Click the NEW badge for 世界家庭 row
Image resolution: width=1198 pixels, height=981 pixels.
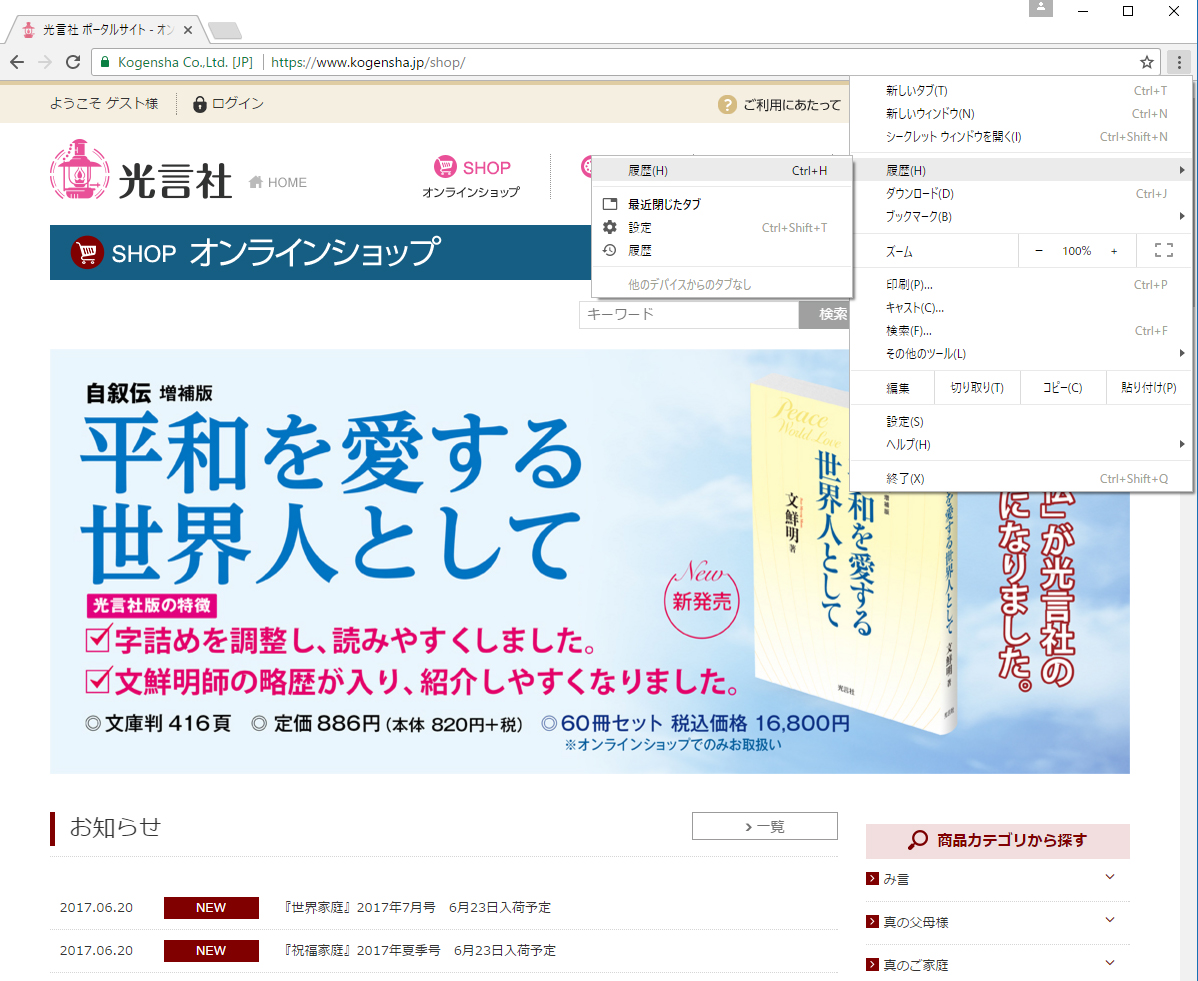click(211, 908)
